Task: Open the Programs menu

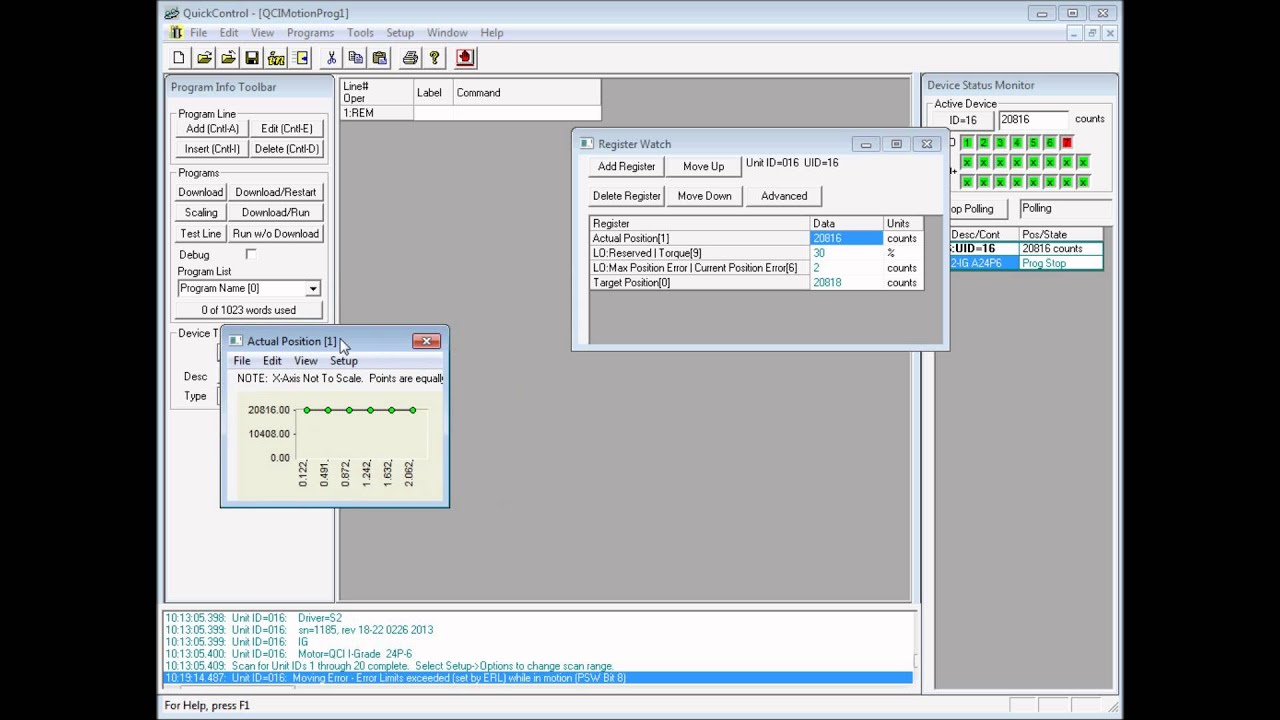Action: 310,33
